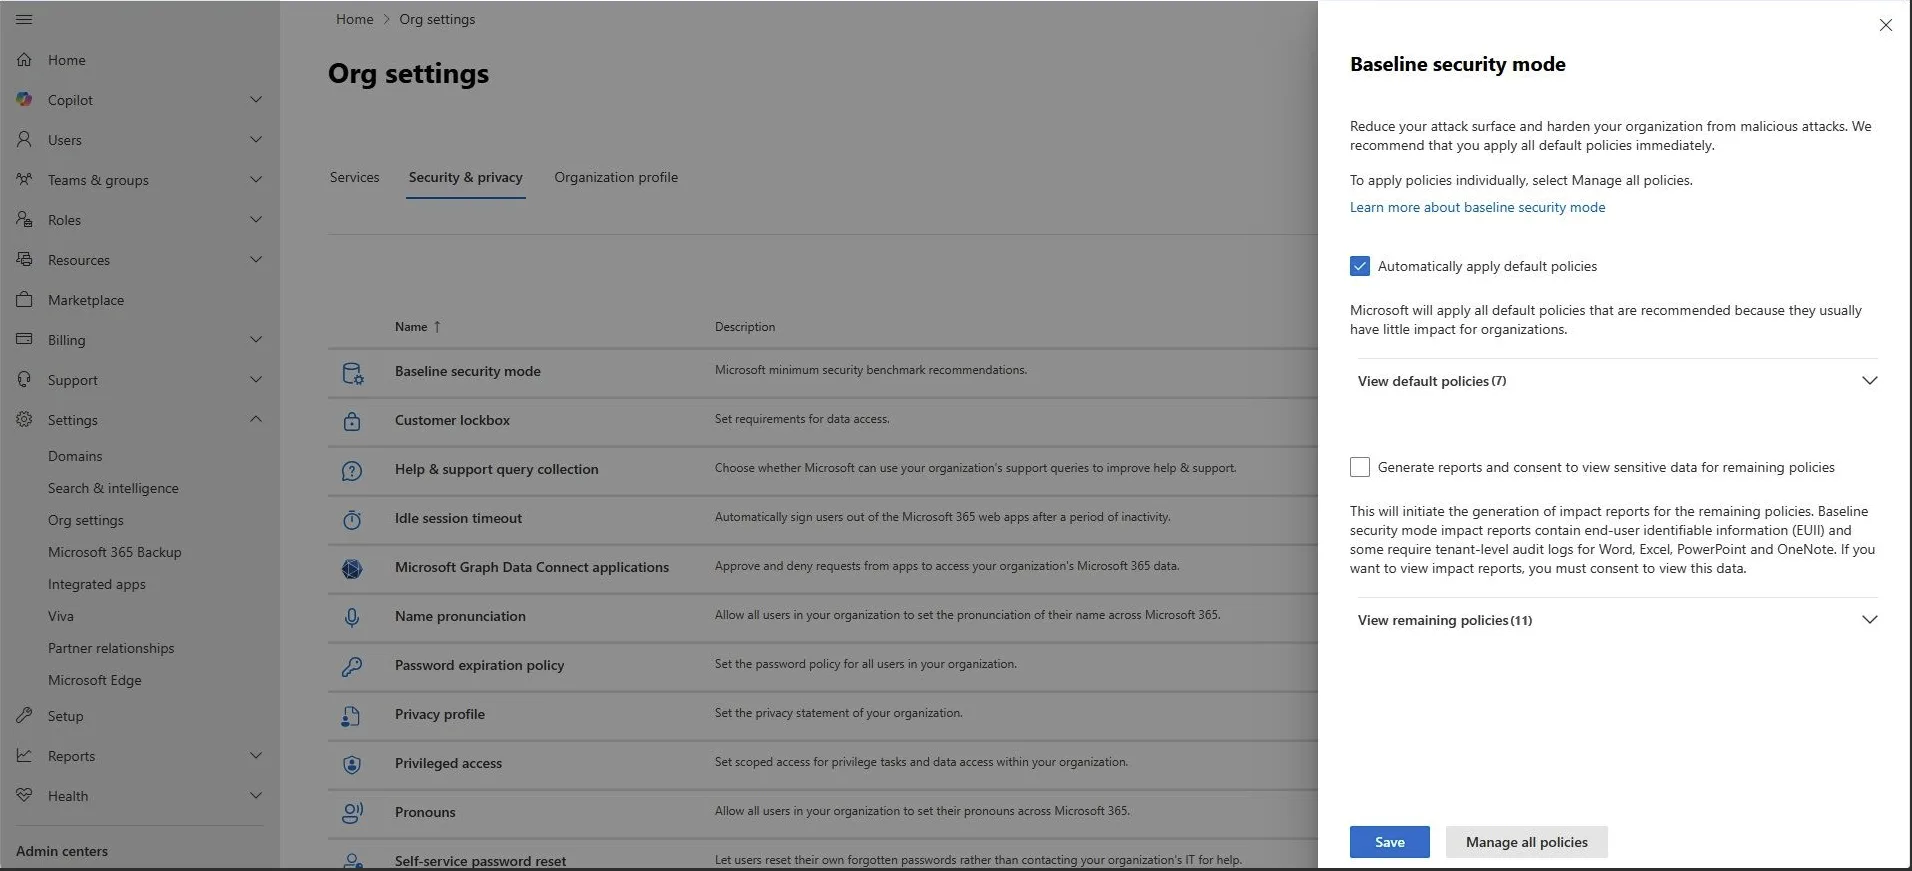Viewport: 1912px width, 871px height.
Task: Open Learn more about baseline security mode
Action: 1477,207
